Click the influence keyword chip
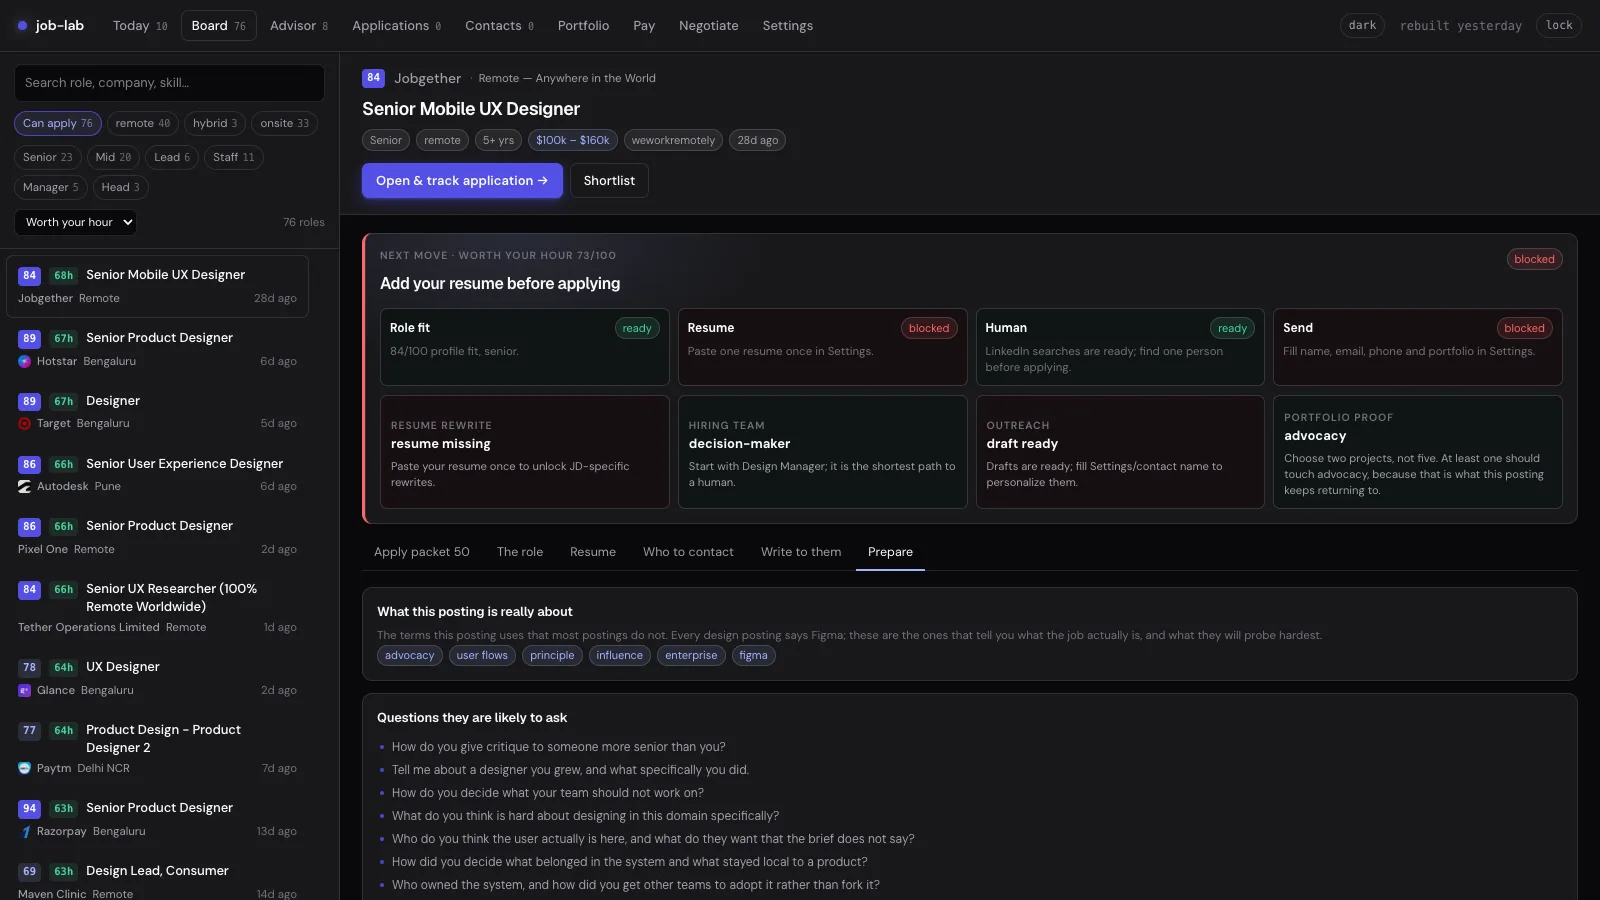1600x900 pixels. coord(620,656)
